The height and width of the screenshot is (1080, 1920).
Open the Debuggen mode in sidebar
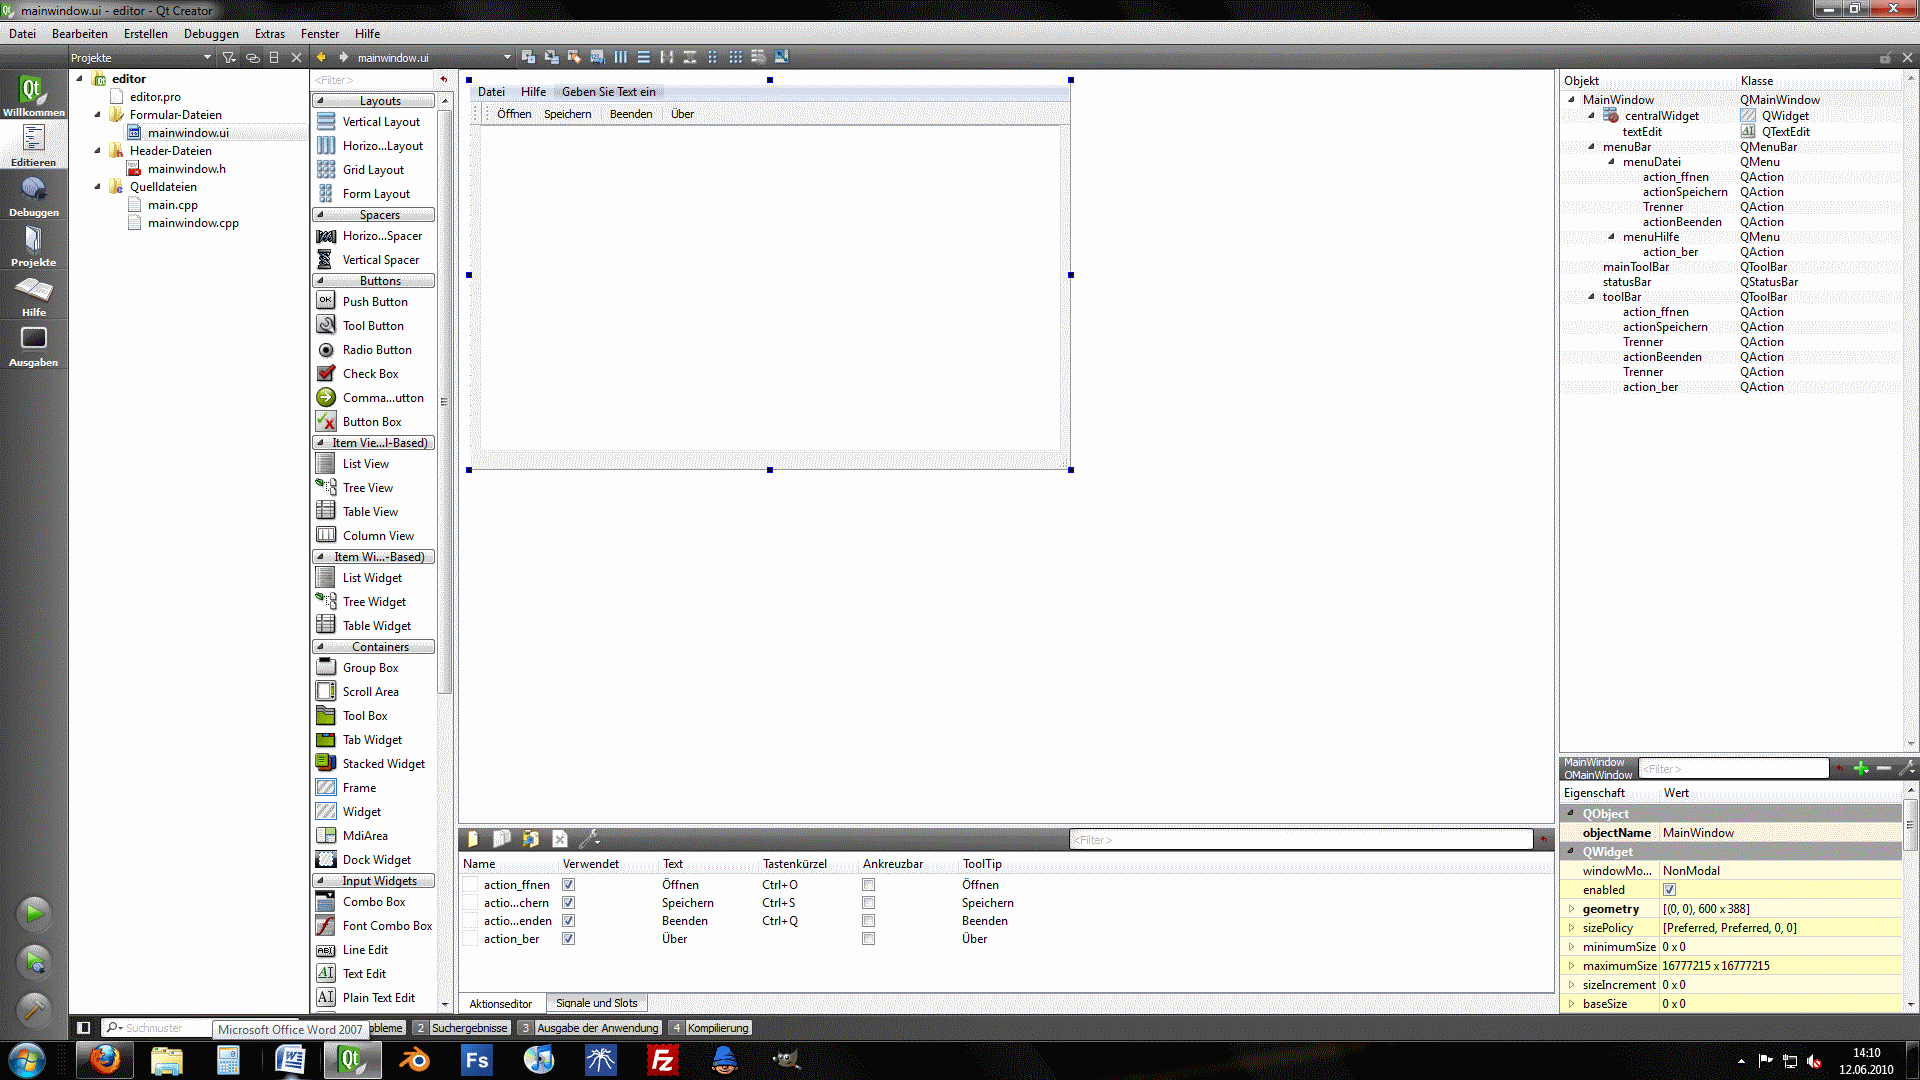coord(33,196)
